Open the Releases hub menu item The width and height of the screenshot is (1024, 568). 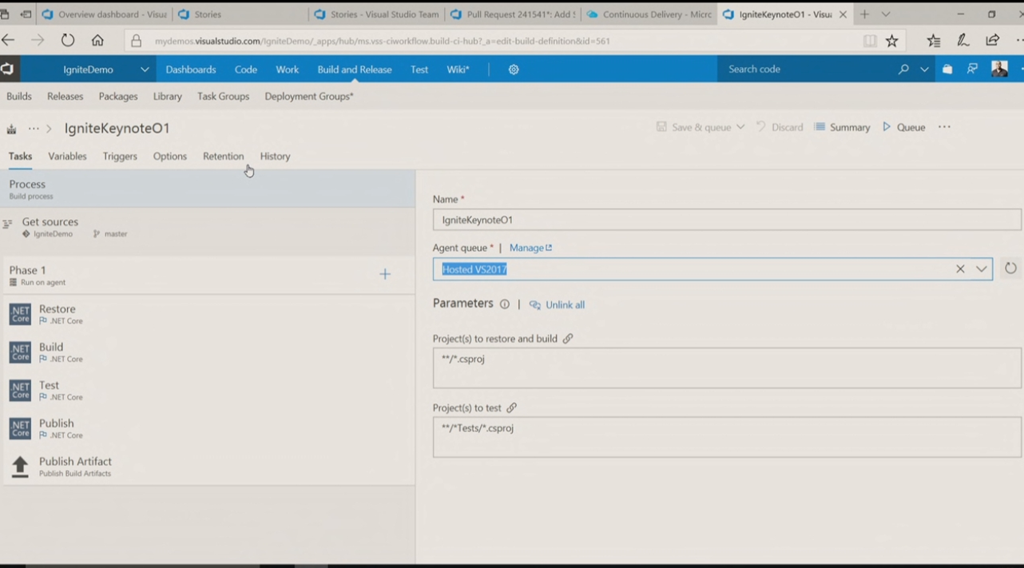(65, 97)
